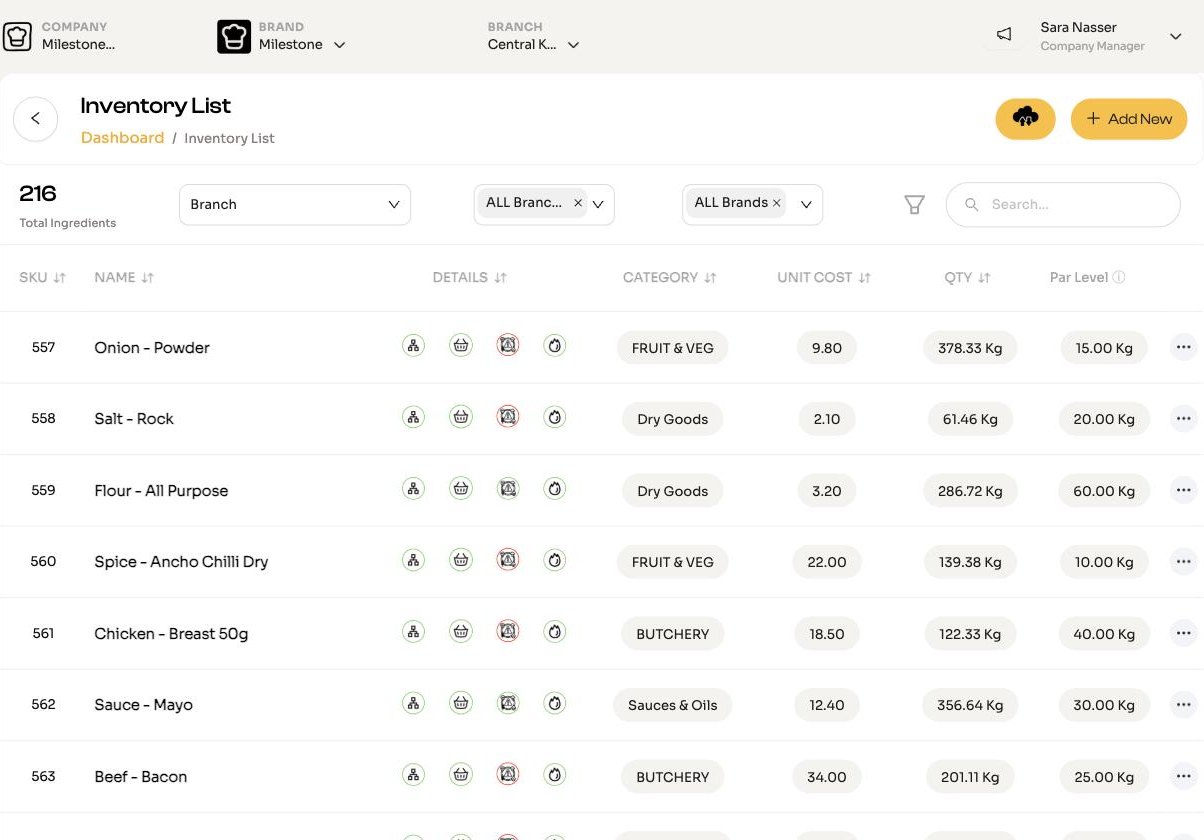Expand the Branch Central K... dropdown
Viewport: 1204px width, 840px height.
click(x=573, y=45)
